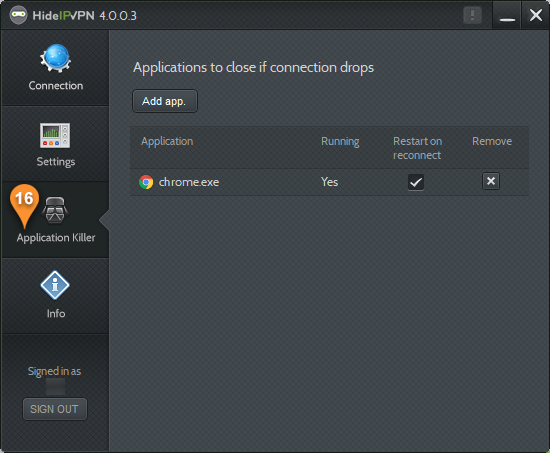Click the HideIPVPN logo in title bar

click(x=18, y=15)
